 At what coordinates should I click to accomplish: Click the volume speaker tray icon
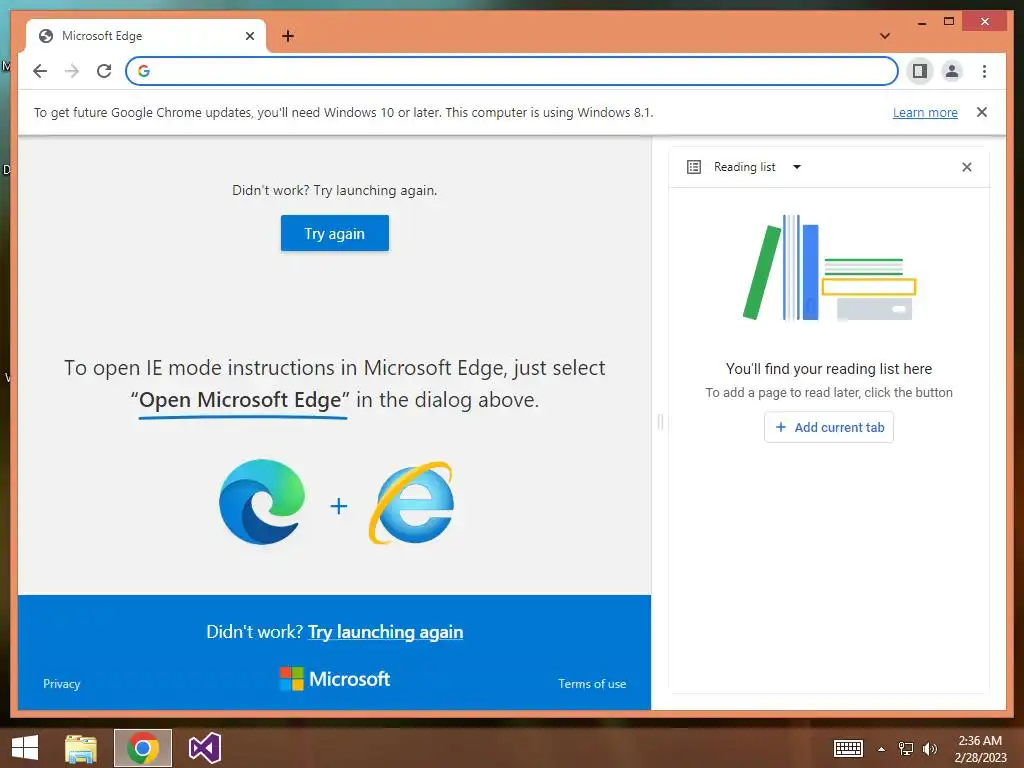click(930, 749)
